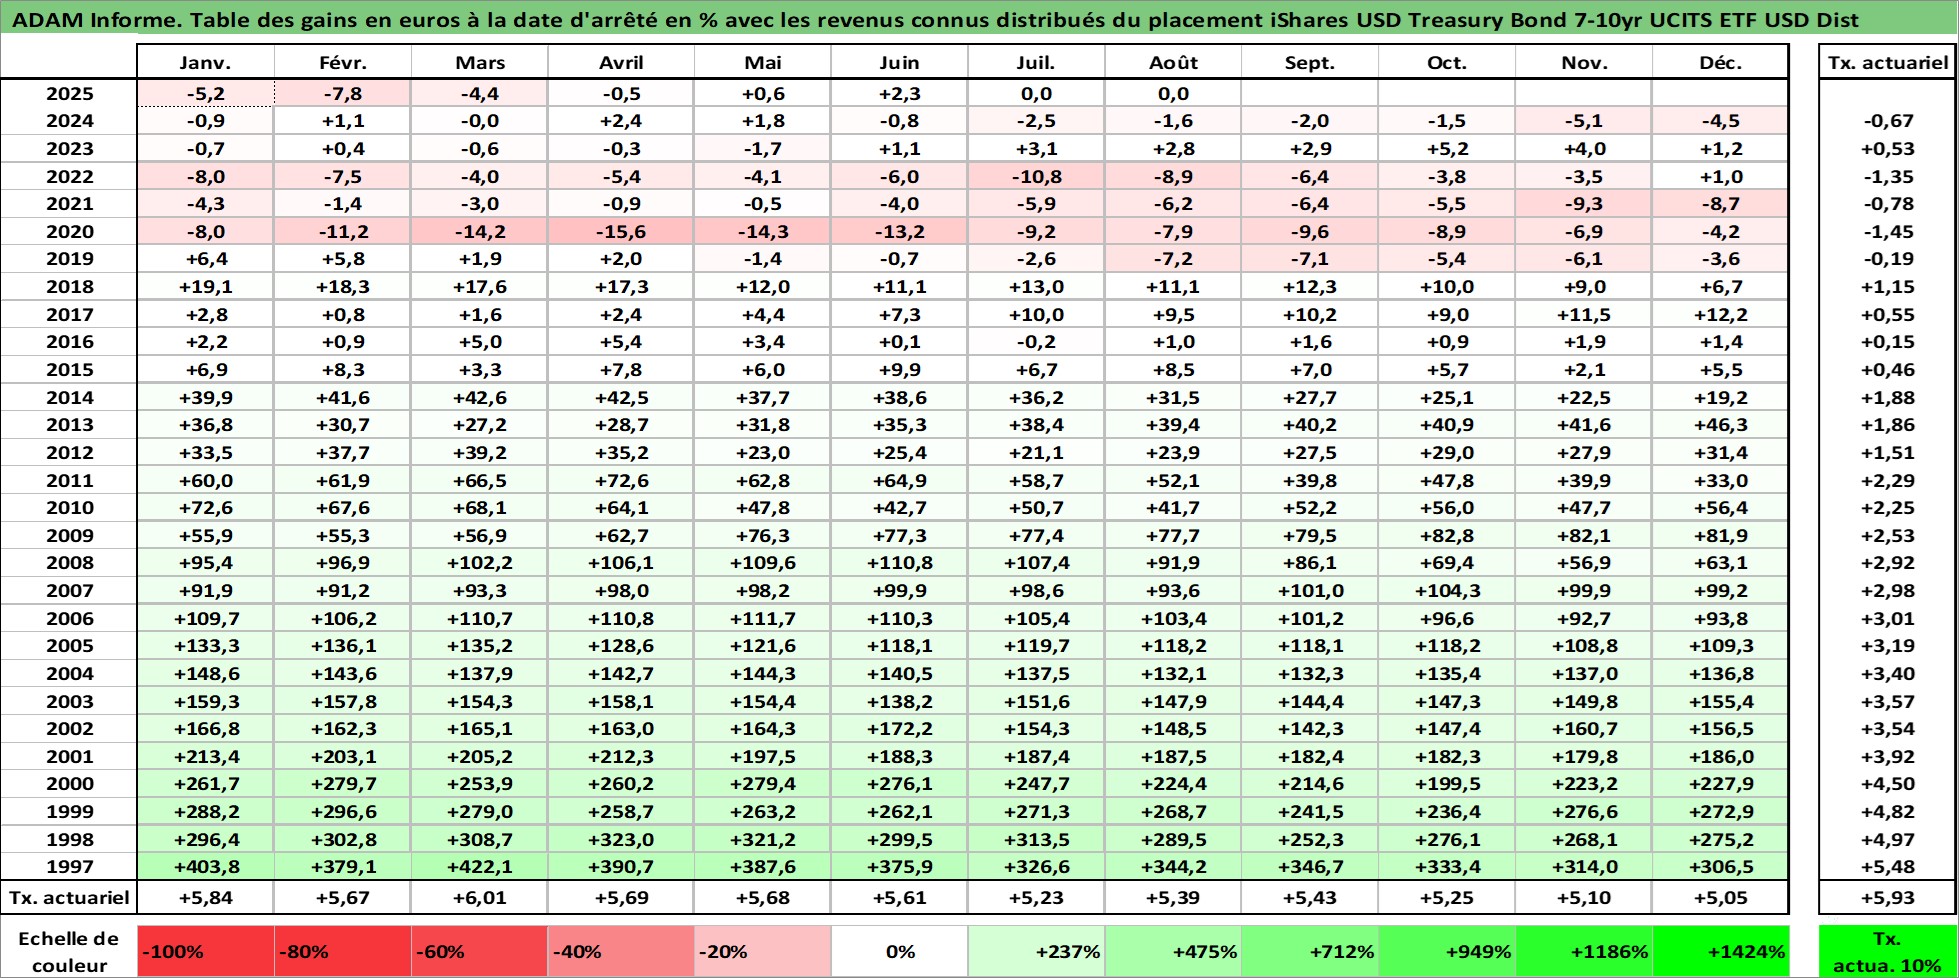Viewport: 1959px width, 978px height.
Task: Click the 2024 actuarial rate '-0,67'
Action: (x=1887, y=121)
